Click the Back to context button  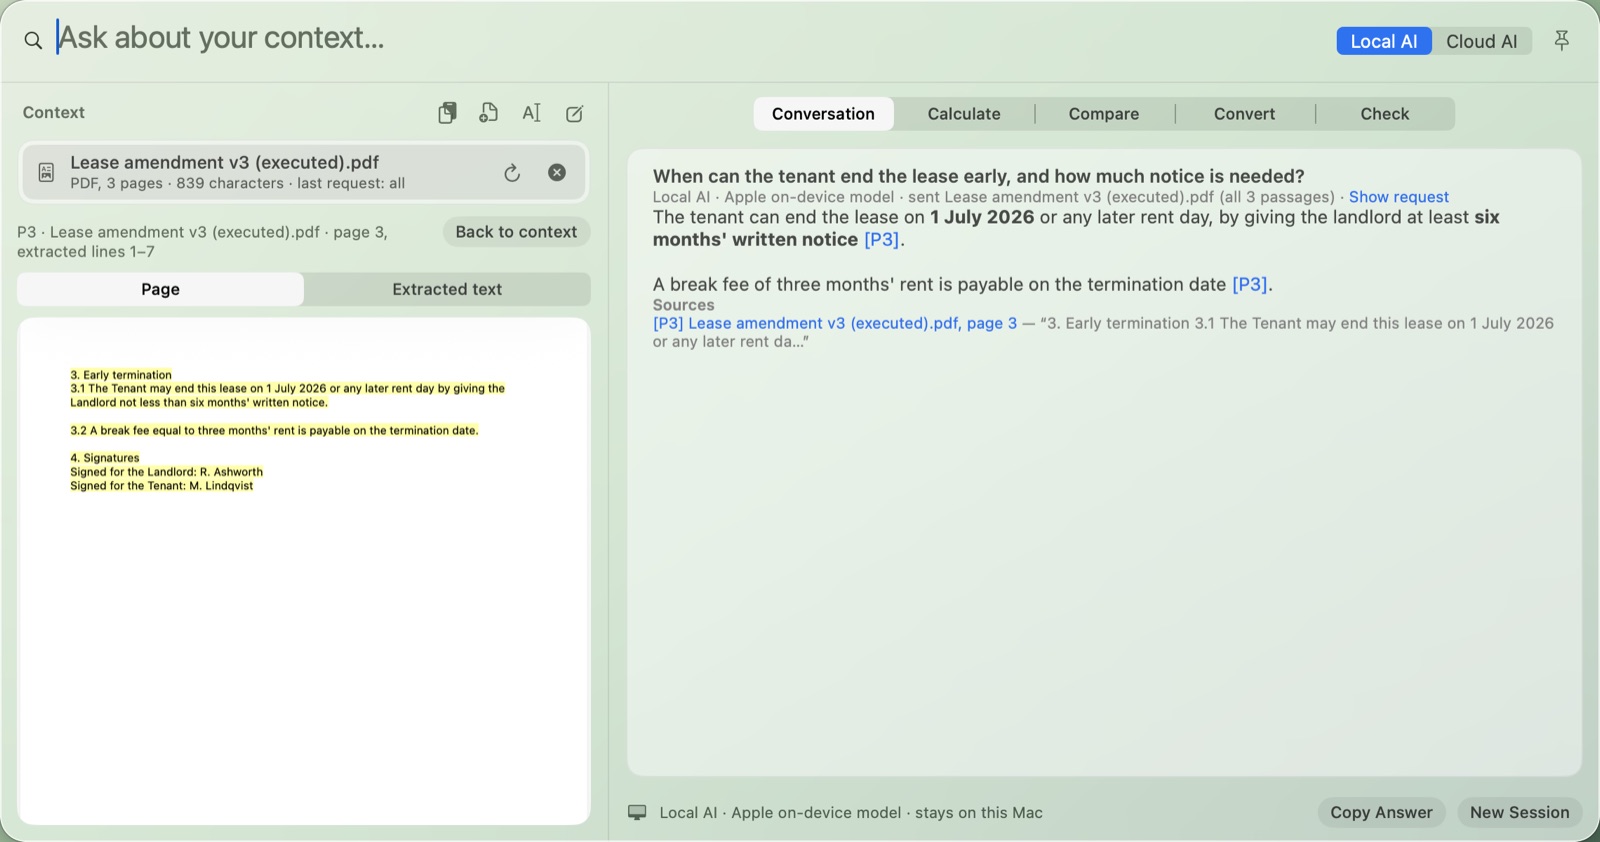pyautogui.click(x=516, y=232)
